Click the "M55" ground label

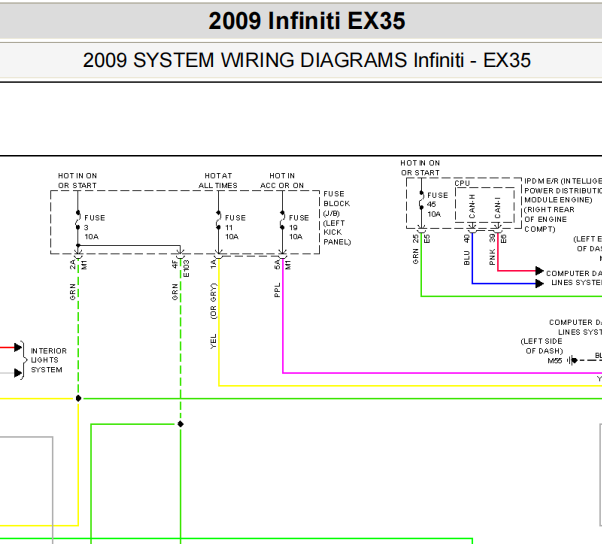554,360
